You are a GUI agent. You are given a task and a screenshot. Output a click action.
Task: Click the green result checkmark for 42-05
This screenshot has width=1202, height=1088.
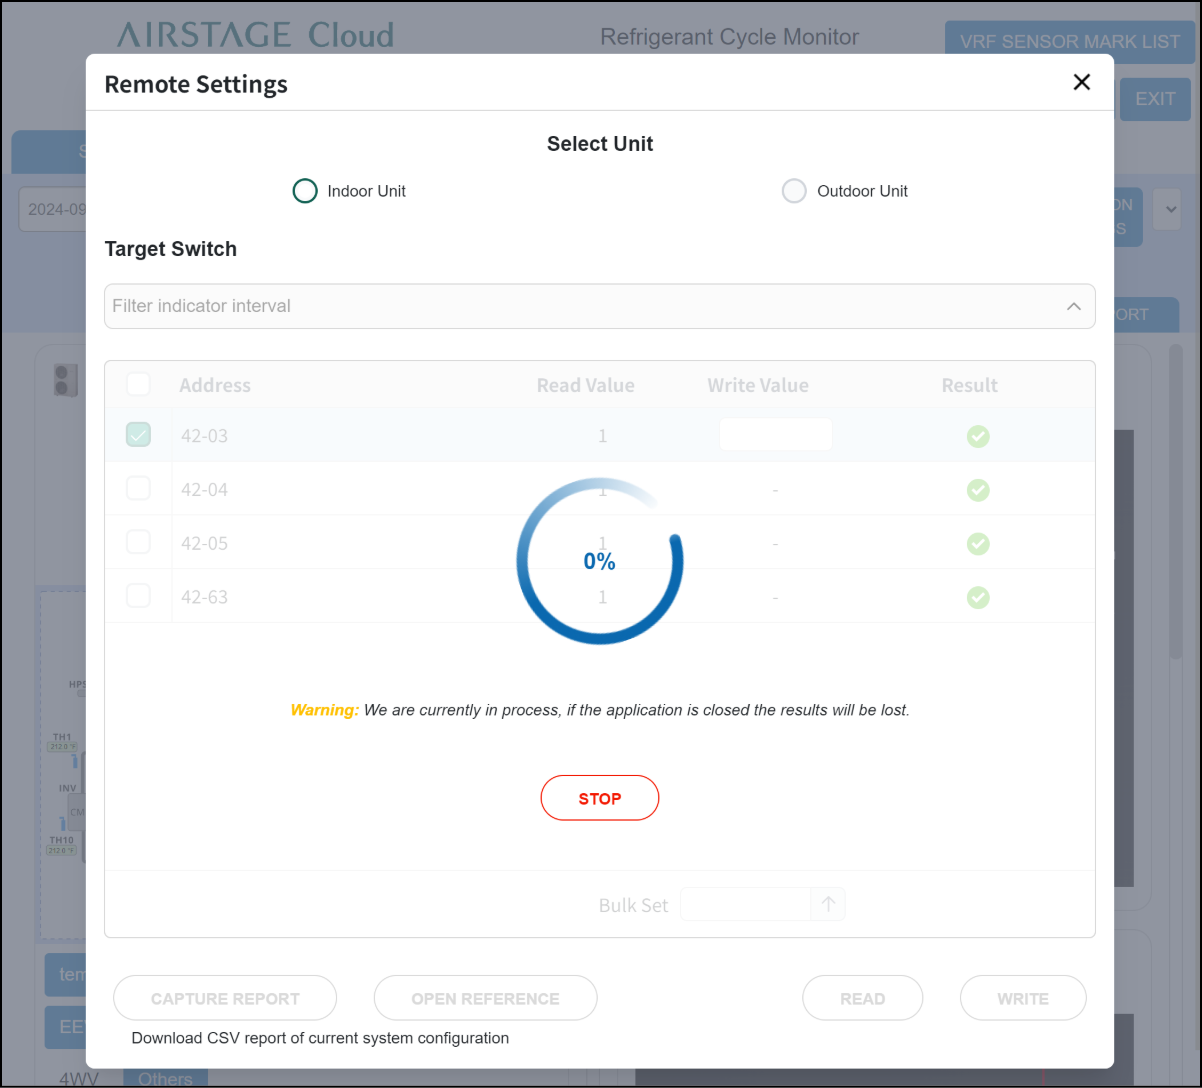978,543
